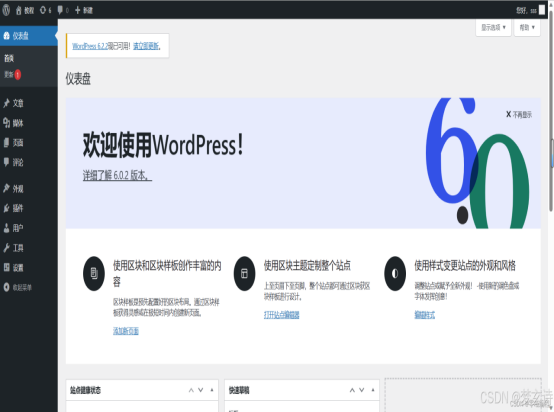Click the styles half-circle icon
The height and width of the screenshot is (412, 554).
(x=395, y=273)
